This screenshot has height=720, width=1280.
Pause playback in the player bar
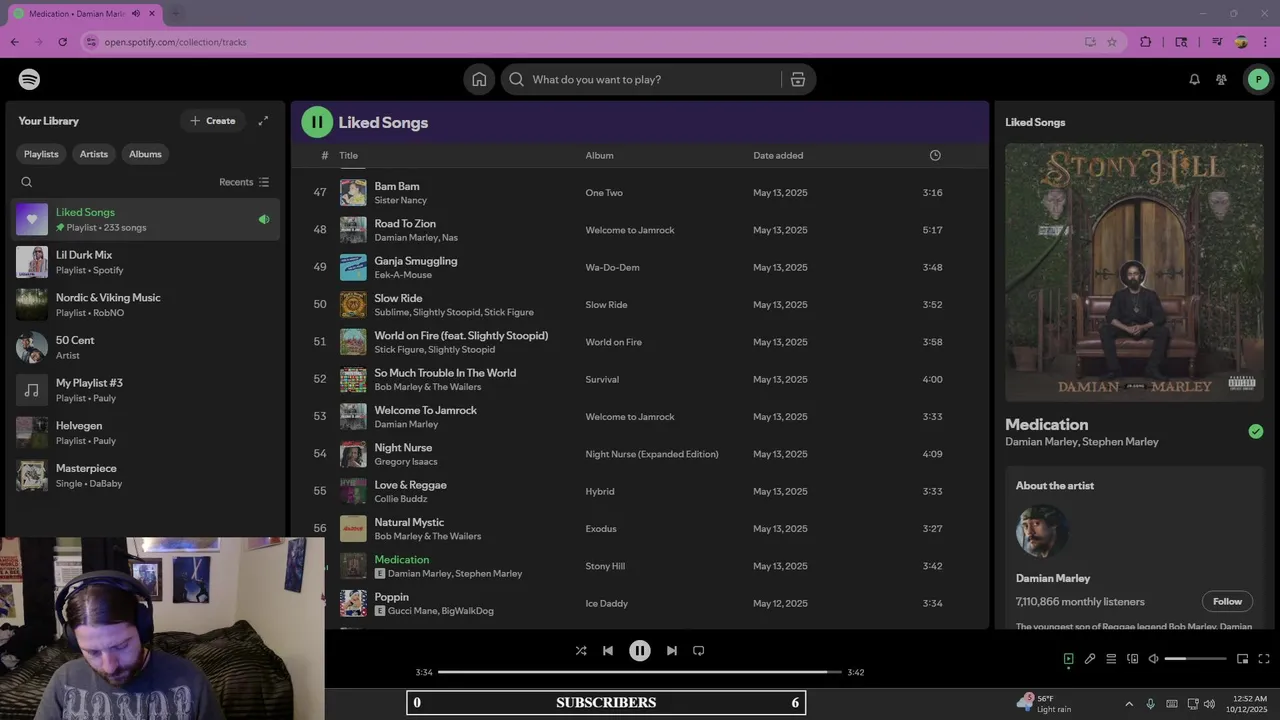coord(640,650)
